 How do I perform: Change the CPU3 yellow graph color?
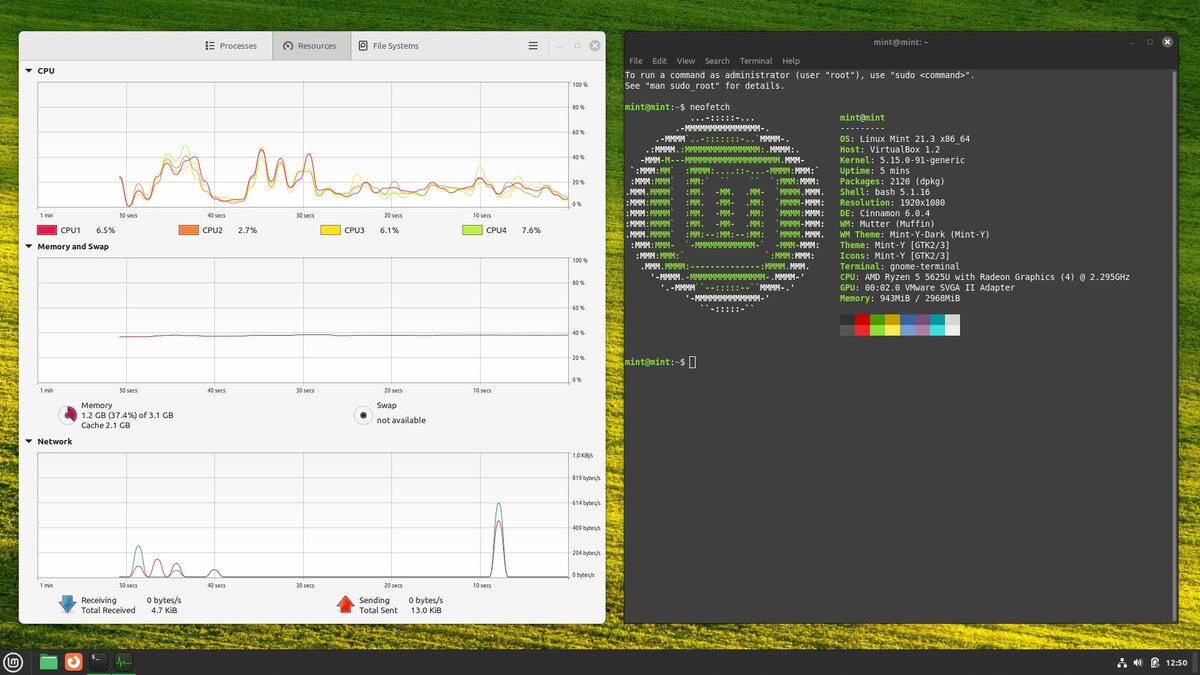330,230
